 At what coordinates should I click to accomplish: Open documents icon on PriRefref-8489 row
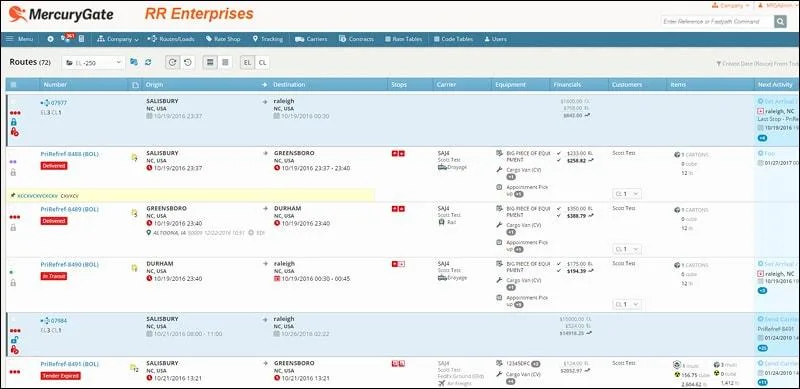click(x=134, y=213)
